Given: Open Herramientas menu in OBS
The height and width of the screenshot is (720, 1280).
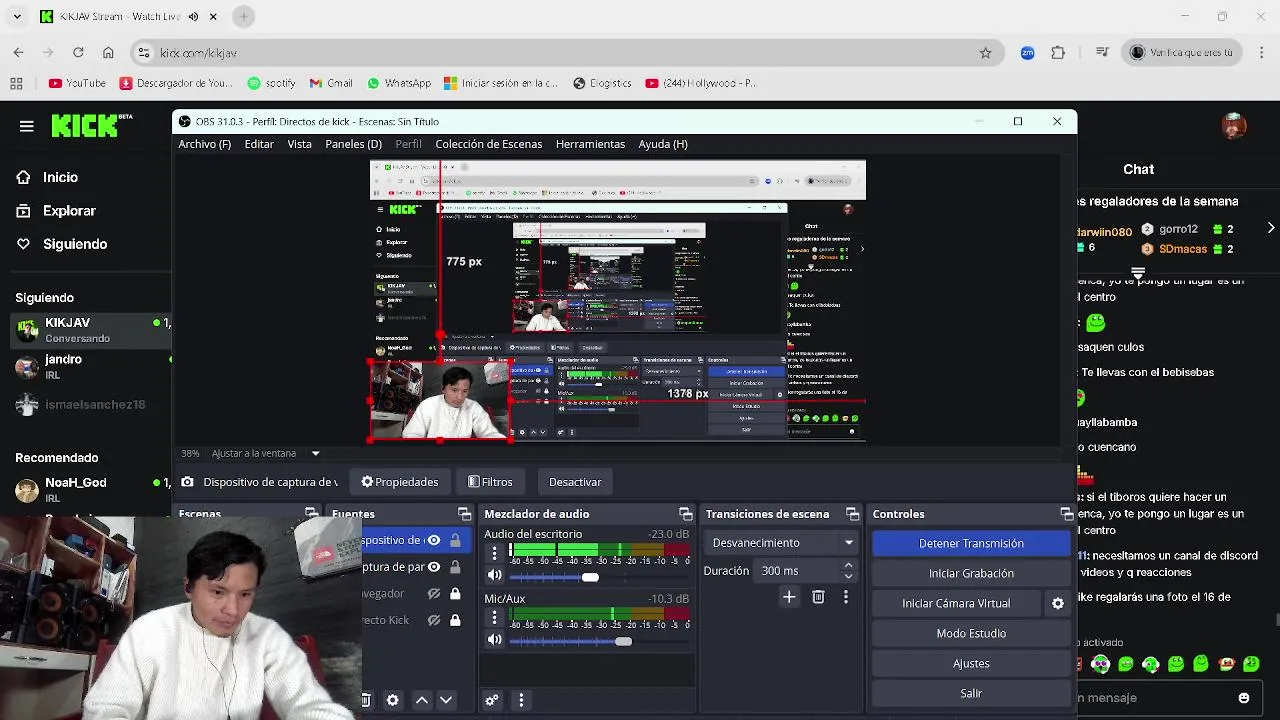Looking at the screenshot, I should [590, 144].
